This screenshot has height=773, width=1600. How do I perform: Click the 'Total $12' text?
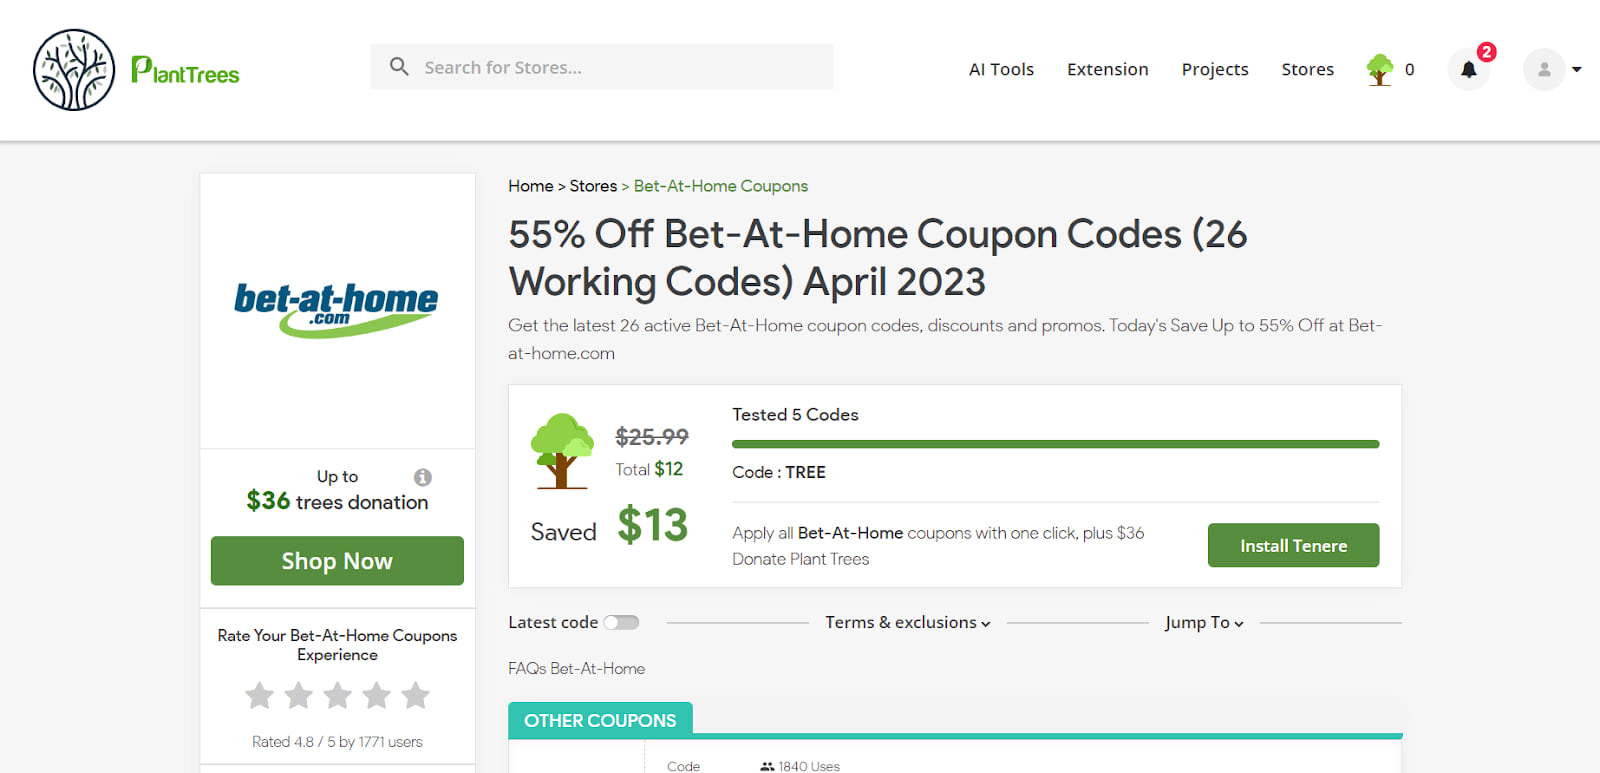(649, 469)
